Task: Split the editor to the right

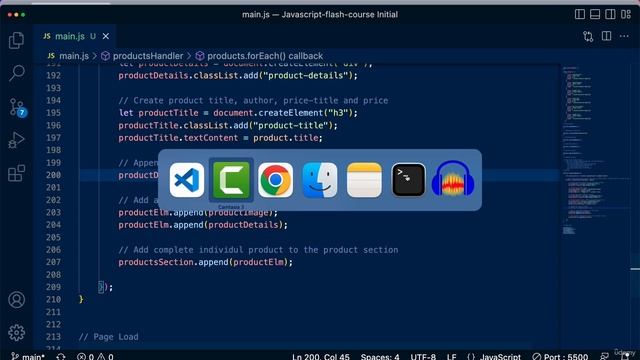Action: 607,36
